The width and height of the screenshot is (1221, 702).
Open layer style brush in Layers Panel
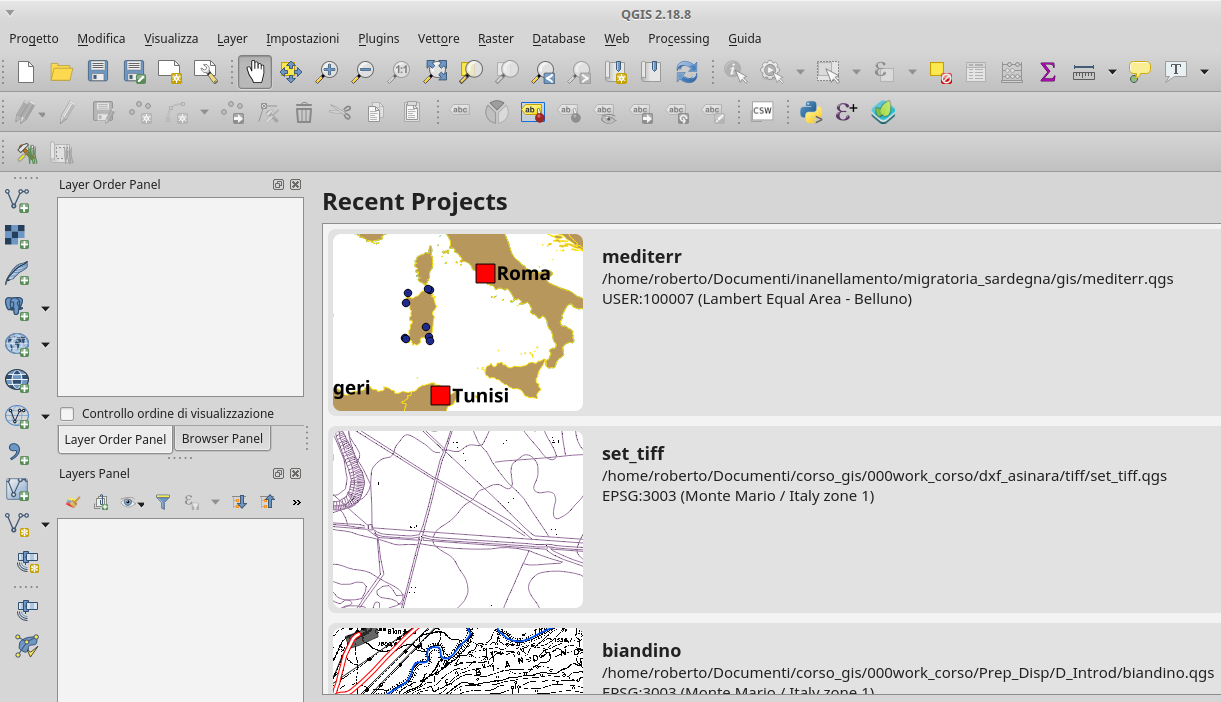71,502
